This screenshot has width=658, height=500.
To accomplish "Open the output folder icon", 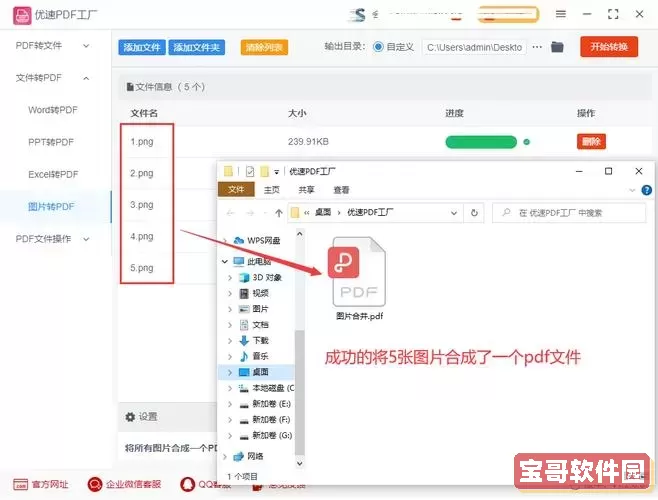I will 558,47.
